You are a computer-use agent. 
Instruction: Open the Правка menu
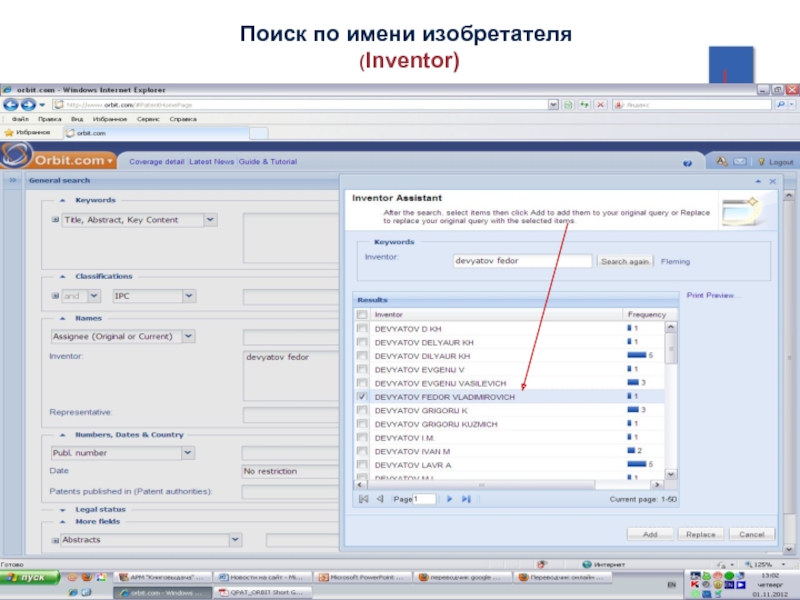click(x=49, y=119)
